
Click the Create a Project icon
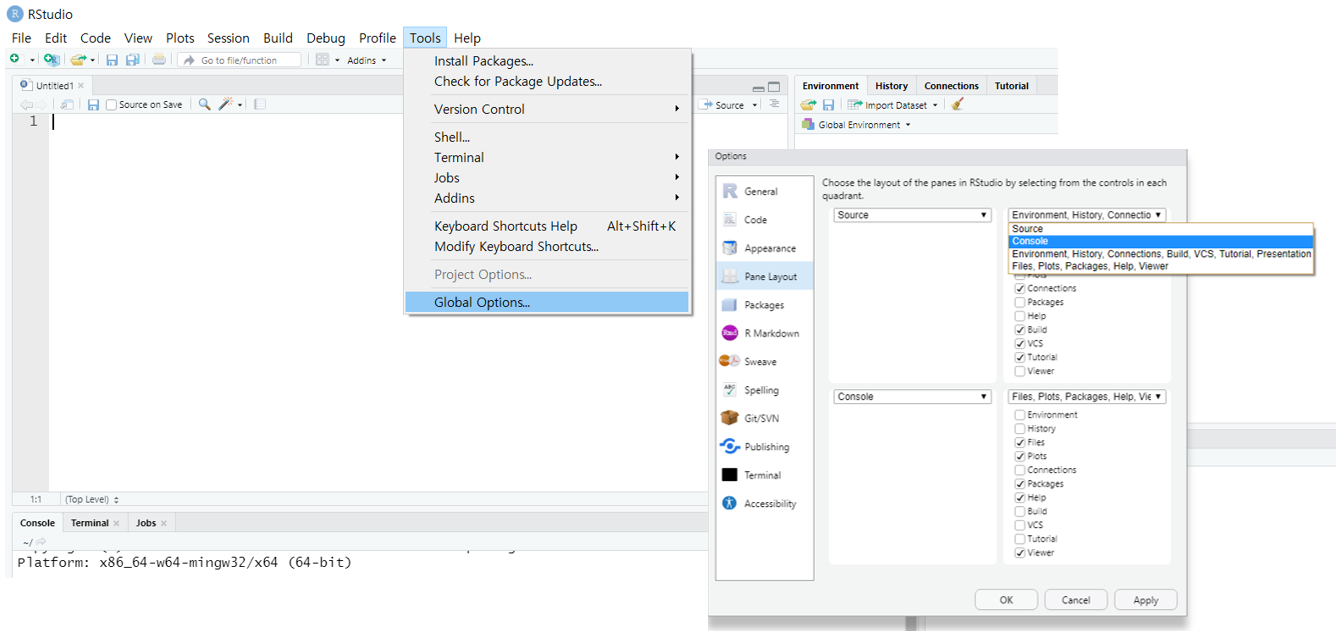[51, 60]
